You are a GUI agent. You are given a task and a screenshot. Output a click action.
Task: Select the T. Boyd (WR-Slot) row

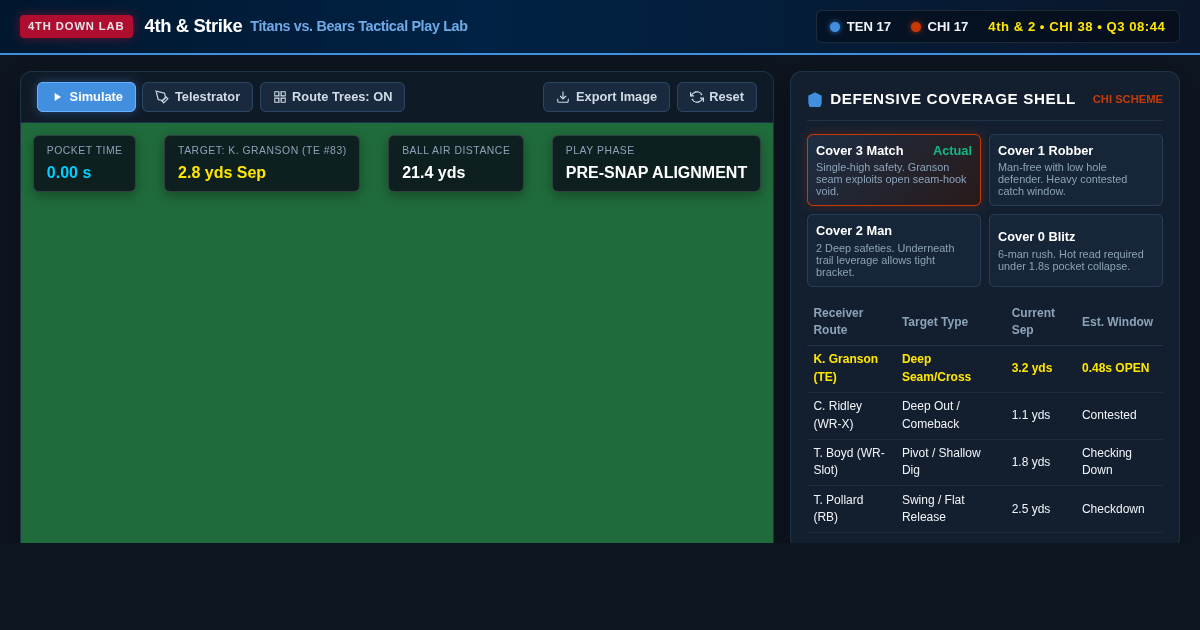985,462
